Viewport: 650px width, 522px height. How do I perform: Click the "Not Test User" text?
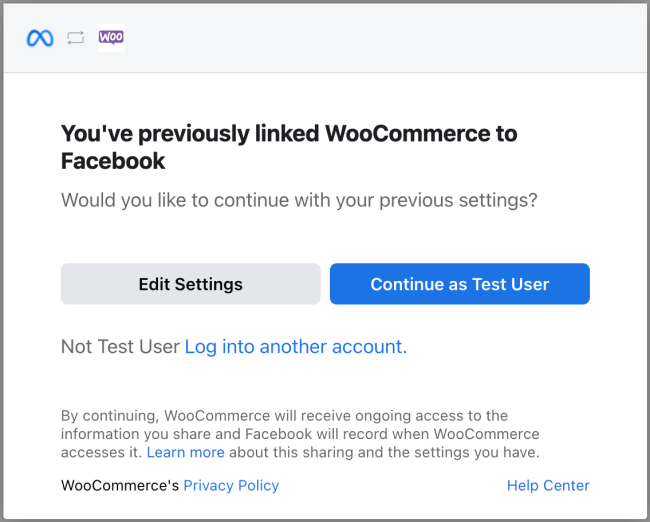(x=120, y=347)
